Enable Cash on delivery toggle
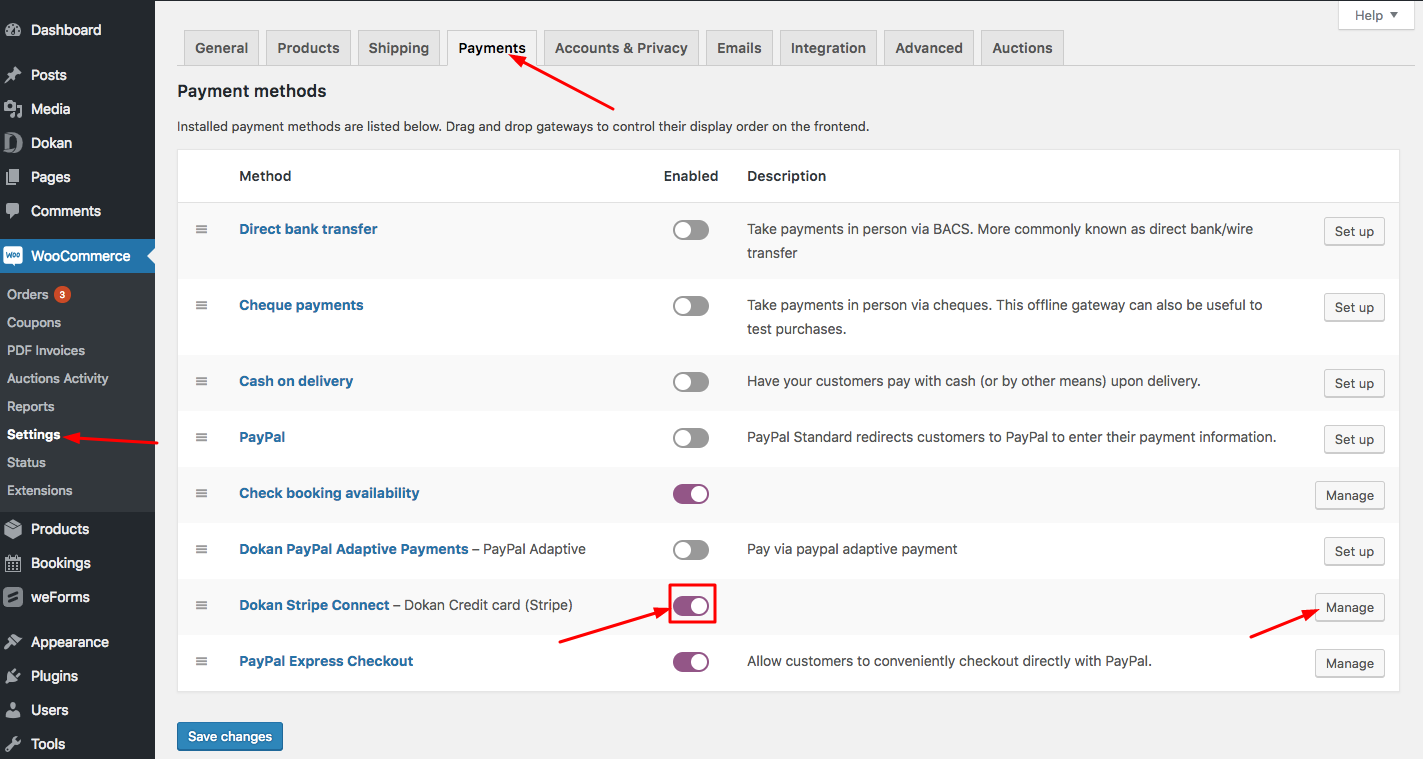This screenshot has width=1423, height=759. tap(690, 382)
